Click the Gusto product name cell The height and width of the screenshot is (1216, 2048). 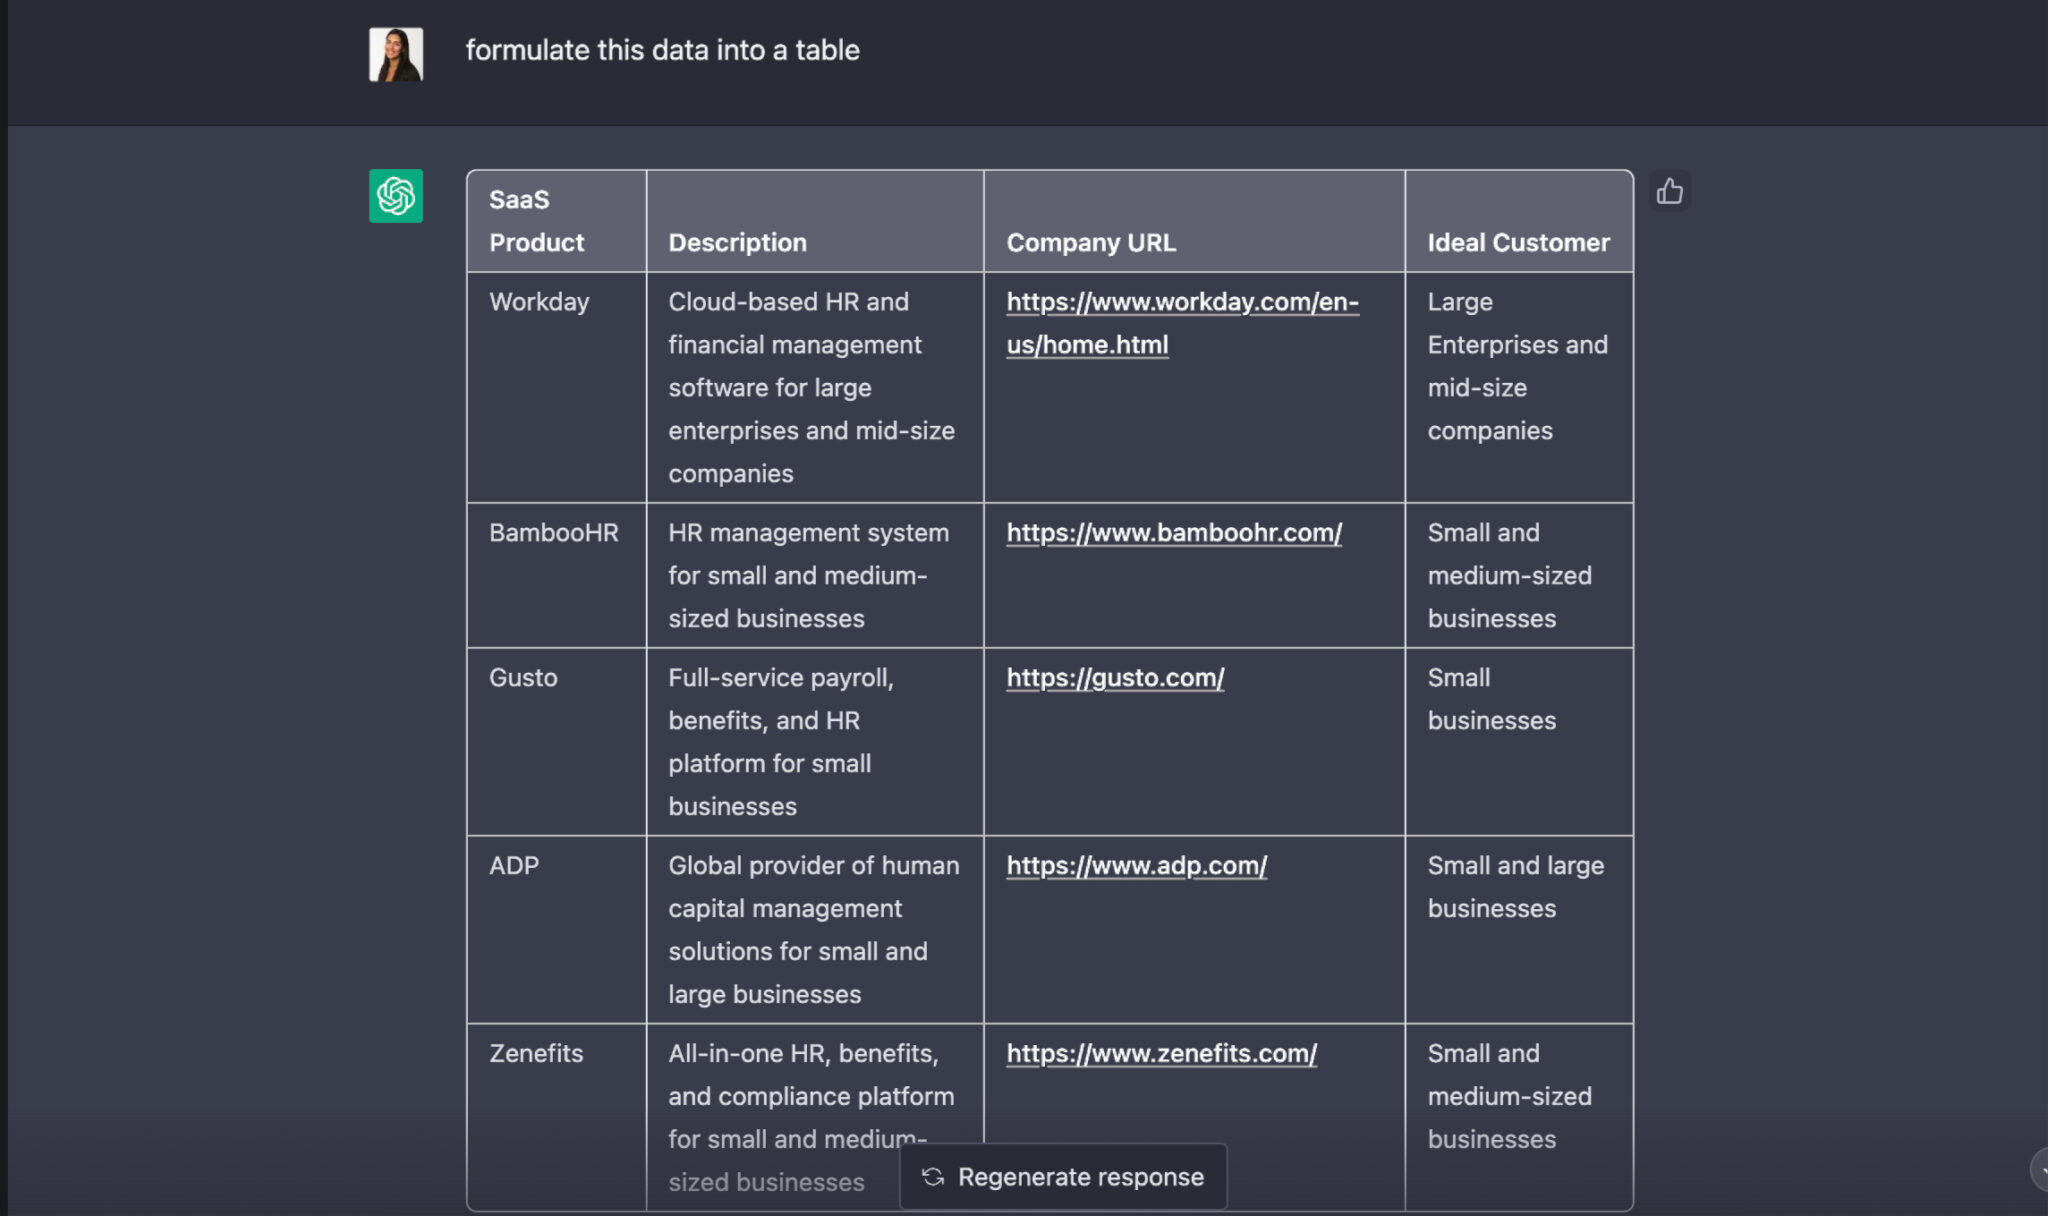[x=523, y=678]
